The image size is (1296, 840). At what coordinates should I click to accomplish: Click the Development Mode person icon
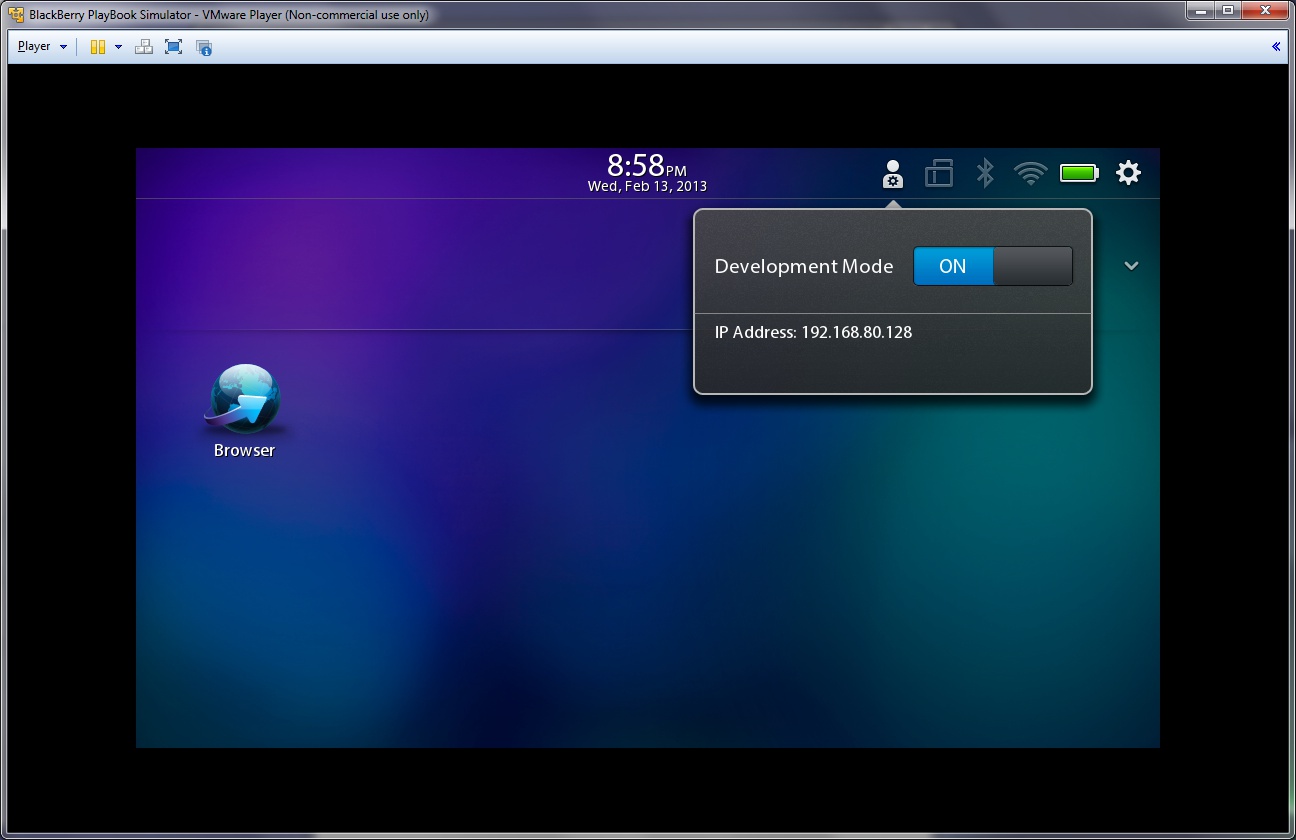tap(893, 174)
